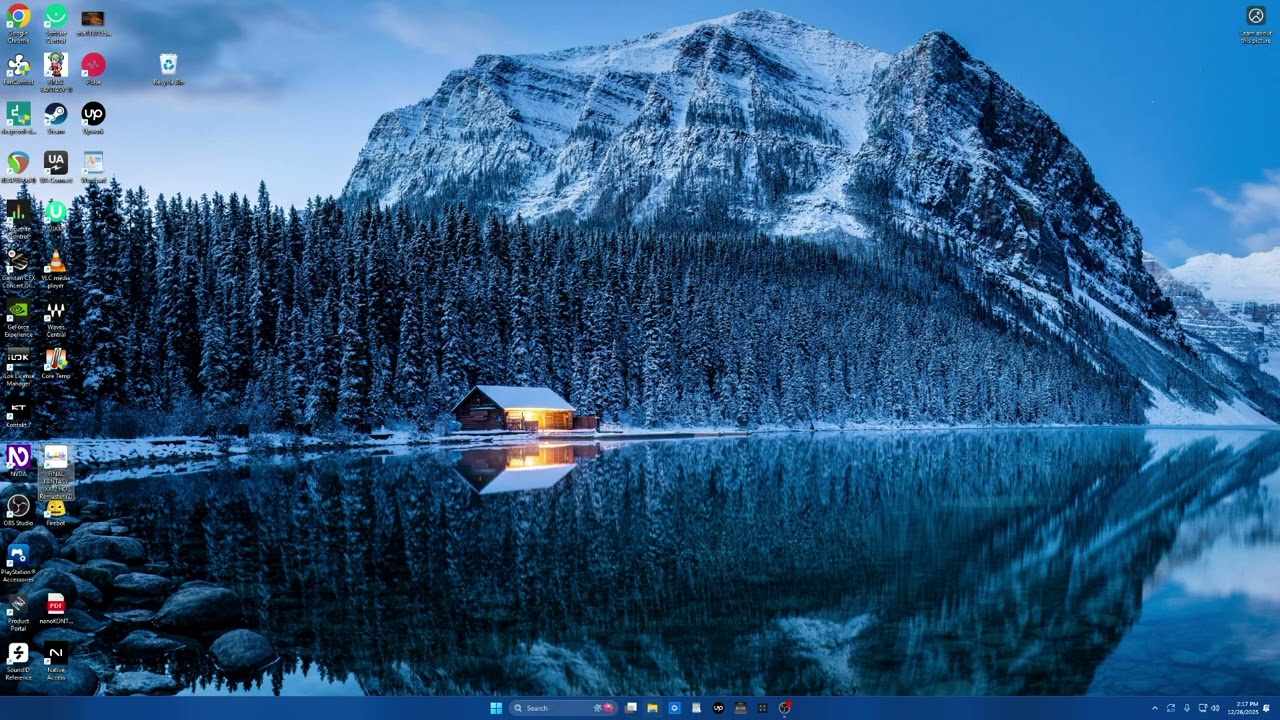1280x720 pixels.
Task: Select the GeForce Experience shortcut
Action: (x=18, y=318)
